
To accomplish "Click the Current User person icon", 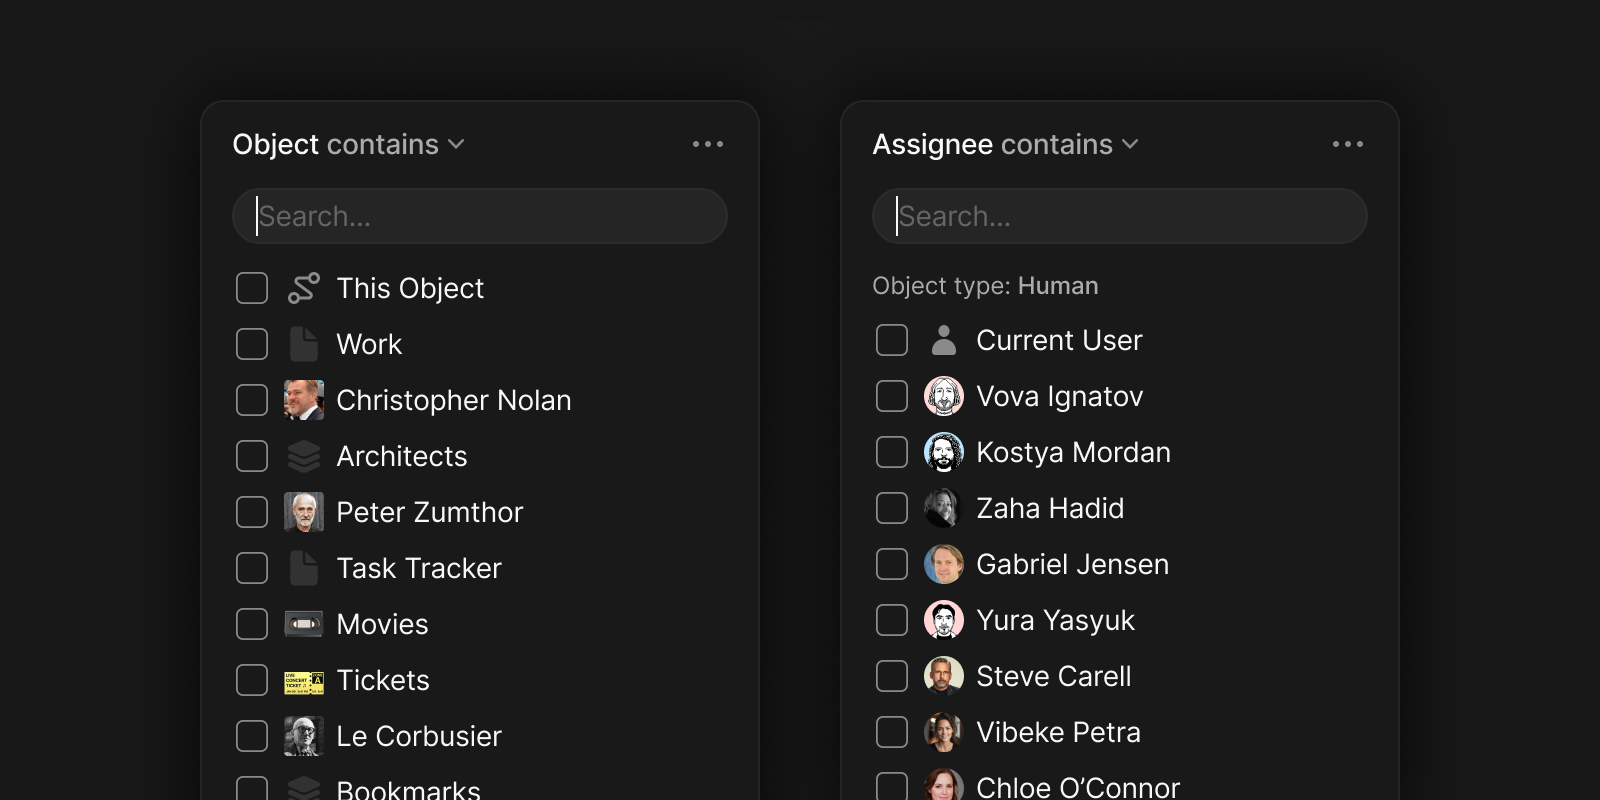I will click(943, 340).
